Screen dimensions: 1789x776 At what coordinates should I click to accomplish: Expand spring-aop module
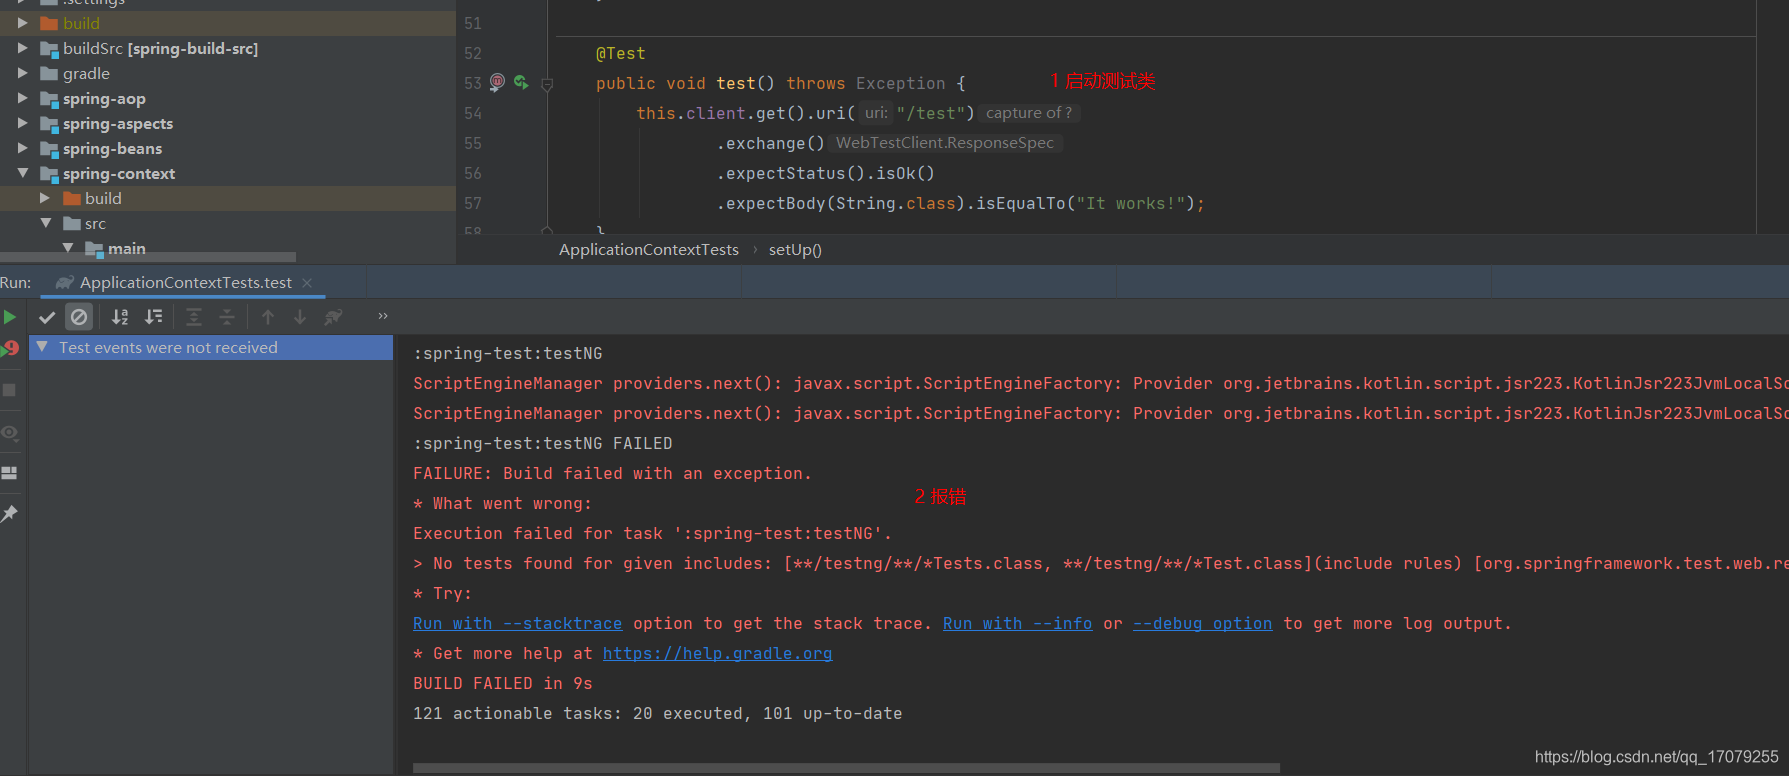(x=22, y=98)
